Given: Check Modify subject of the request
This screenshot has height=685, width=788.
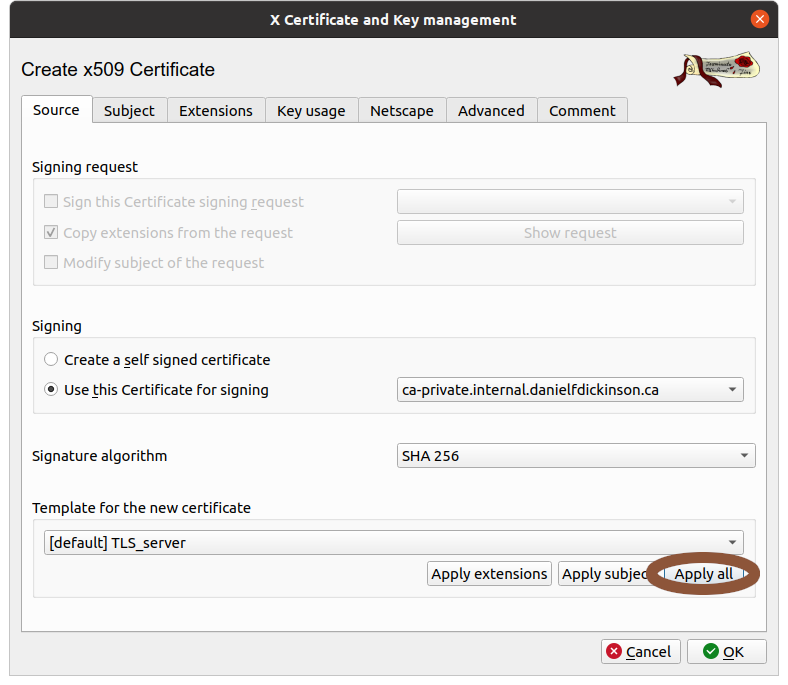Looking at the screenshot, I should 154,263.
